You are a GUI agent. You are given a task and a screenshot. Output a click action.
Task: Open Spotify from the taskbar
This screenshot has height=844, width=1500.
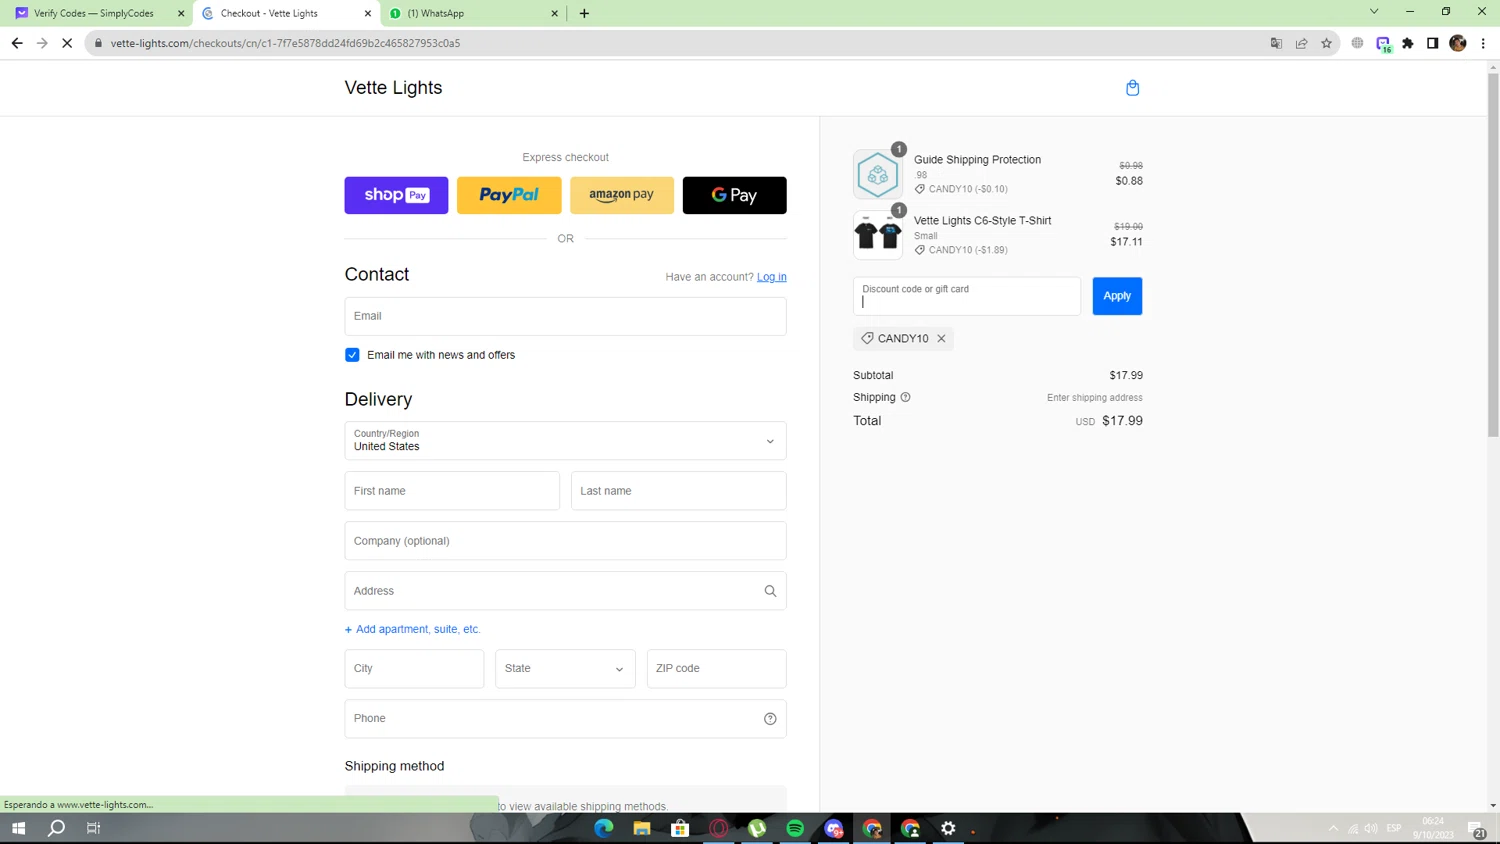point(795,828)
